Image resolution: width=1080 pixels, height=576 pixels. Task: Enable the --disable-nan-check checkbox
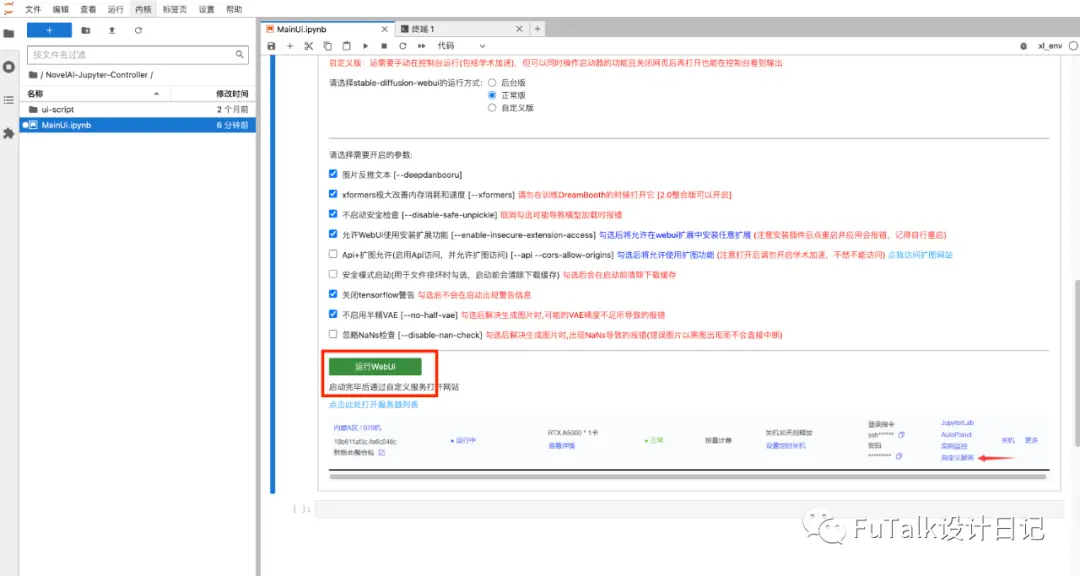point(333,334)
